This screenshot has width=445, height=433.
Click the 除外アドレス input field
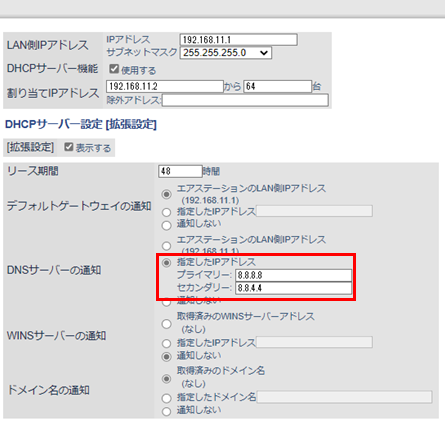(x=245, y=100)
